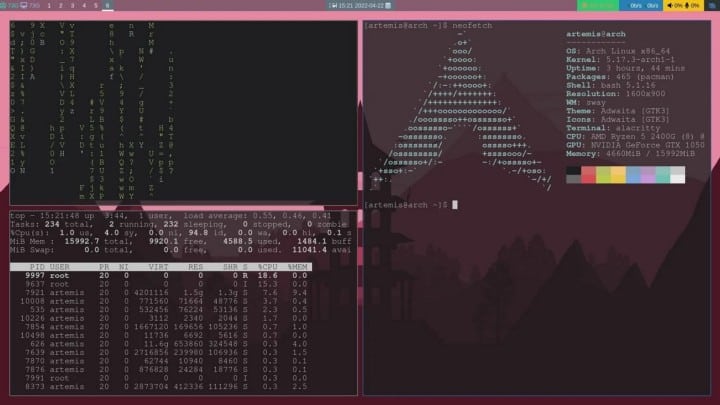Click the 'Tasks: 234 total' summary line
The image size is (720, 405).
(x=178, y=225)
